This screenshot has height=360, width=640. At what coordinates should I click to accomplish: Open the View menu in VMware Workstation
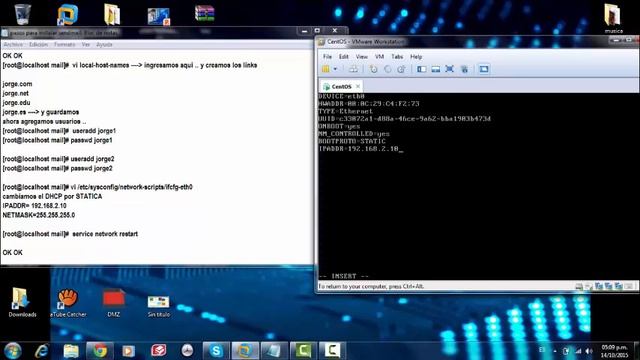pos(362,57)
